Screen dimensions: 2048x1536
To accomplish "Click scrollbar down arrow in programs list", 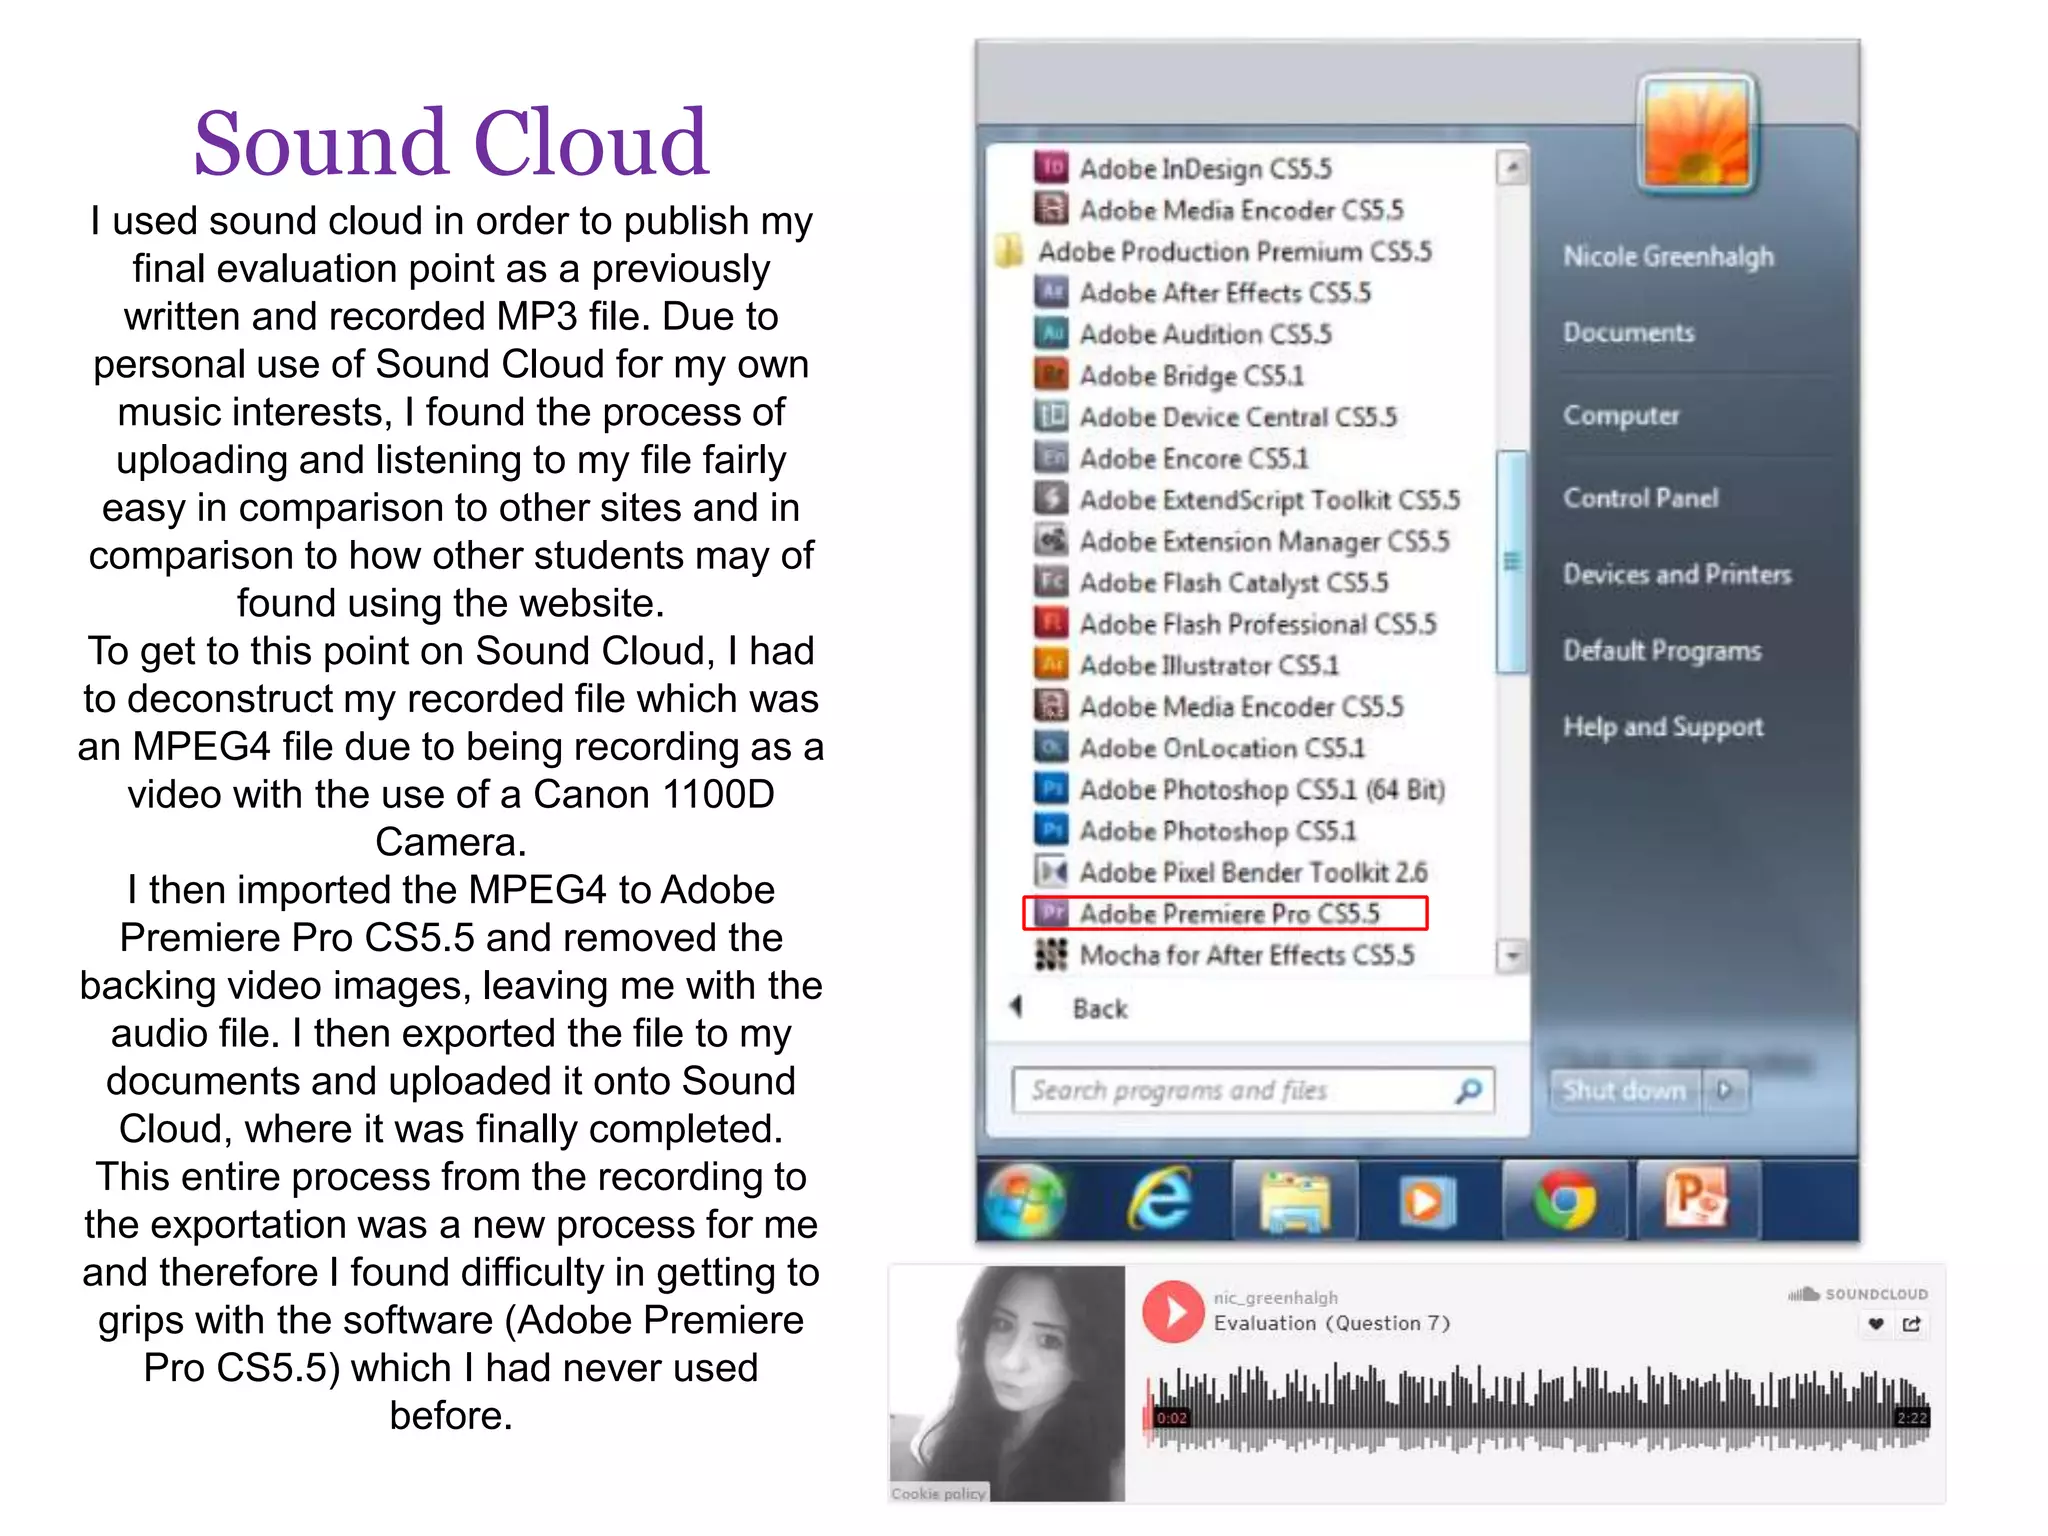I will (x=1512, y=956).
